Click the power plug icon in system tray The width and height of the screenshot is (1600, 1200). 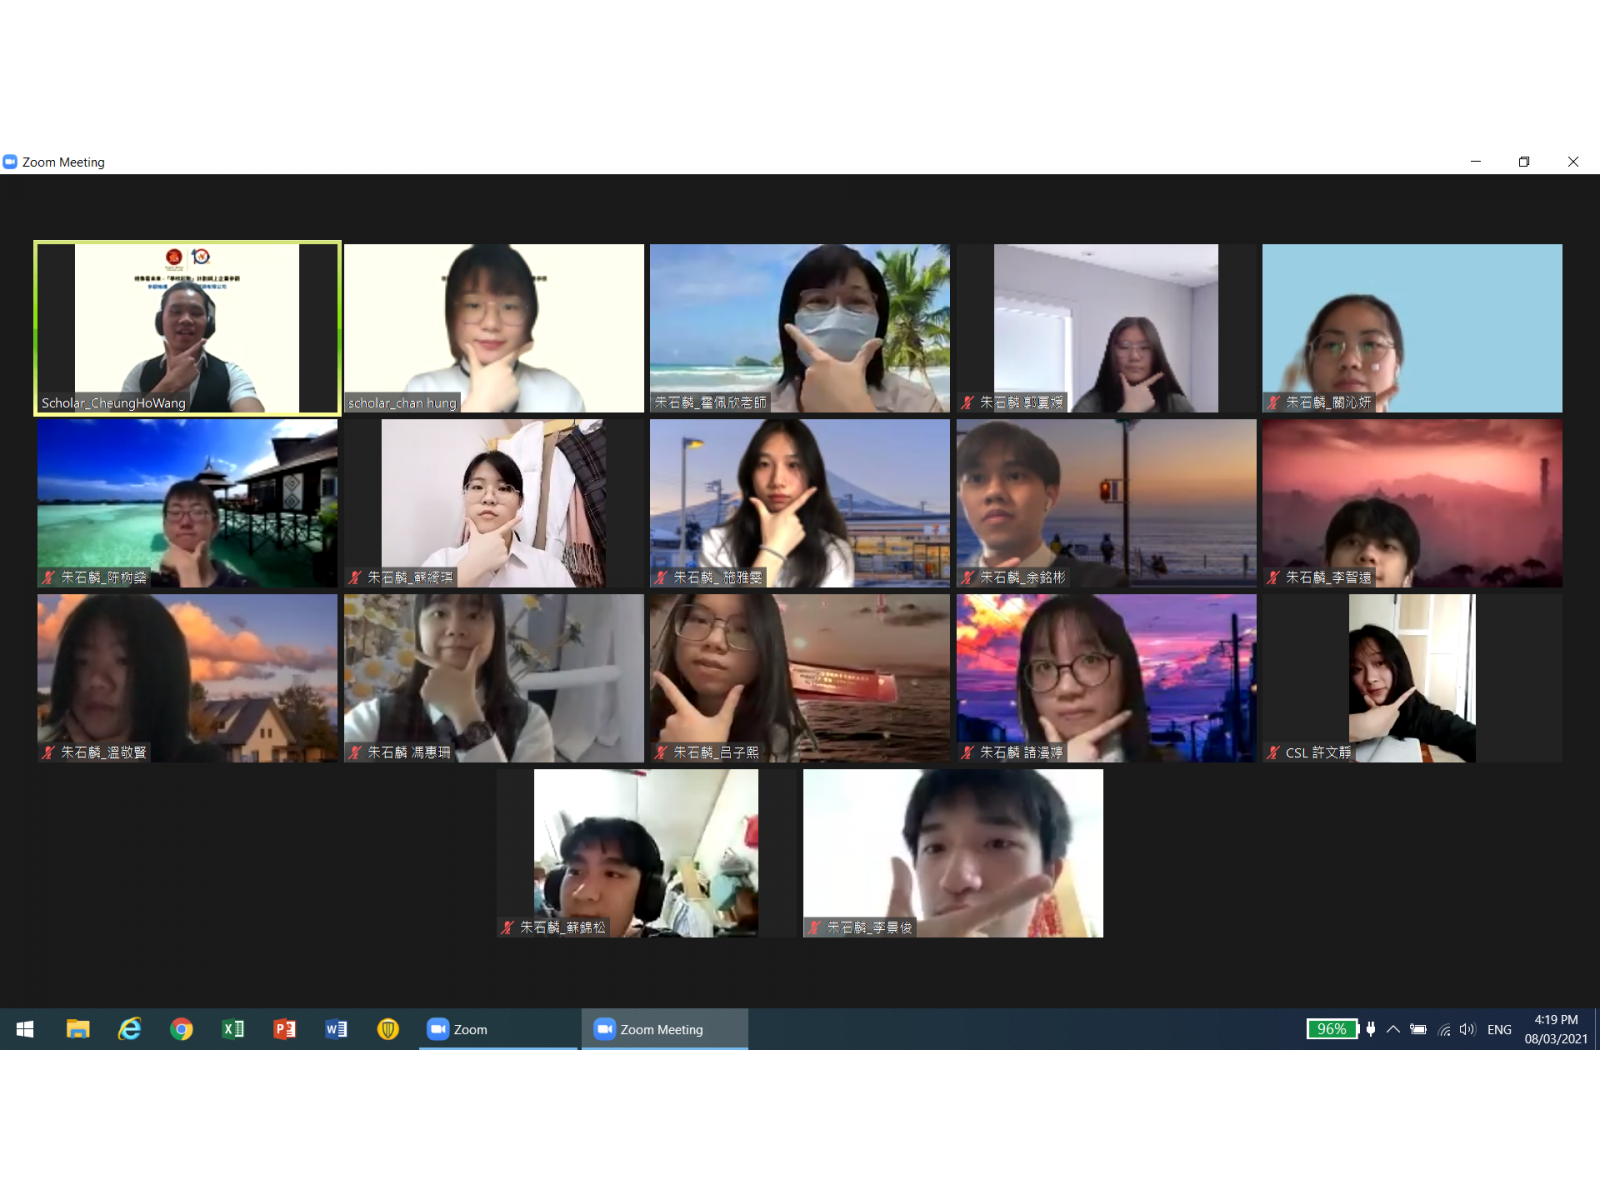1372,1029
